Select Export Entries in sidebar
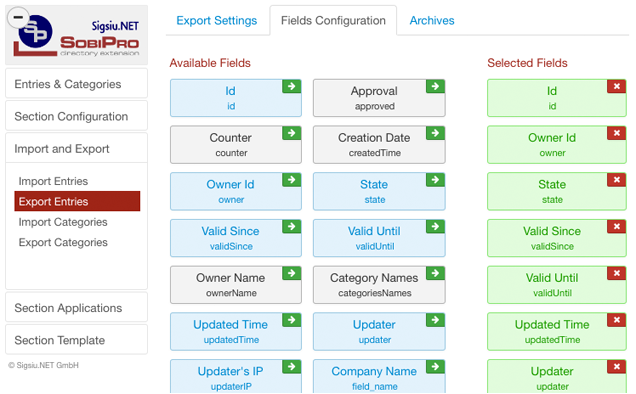636x394 pixels. 77,201
